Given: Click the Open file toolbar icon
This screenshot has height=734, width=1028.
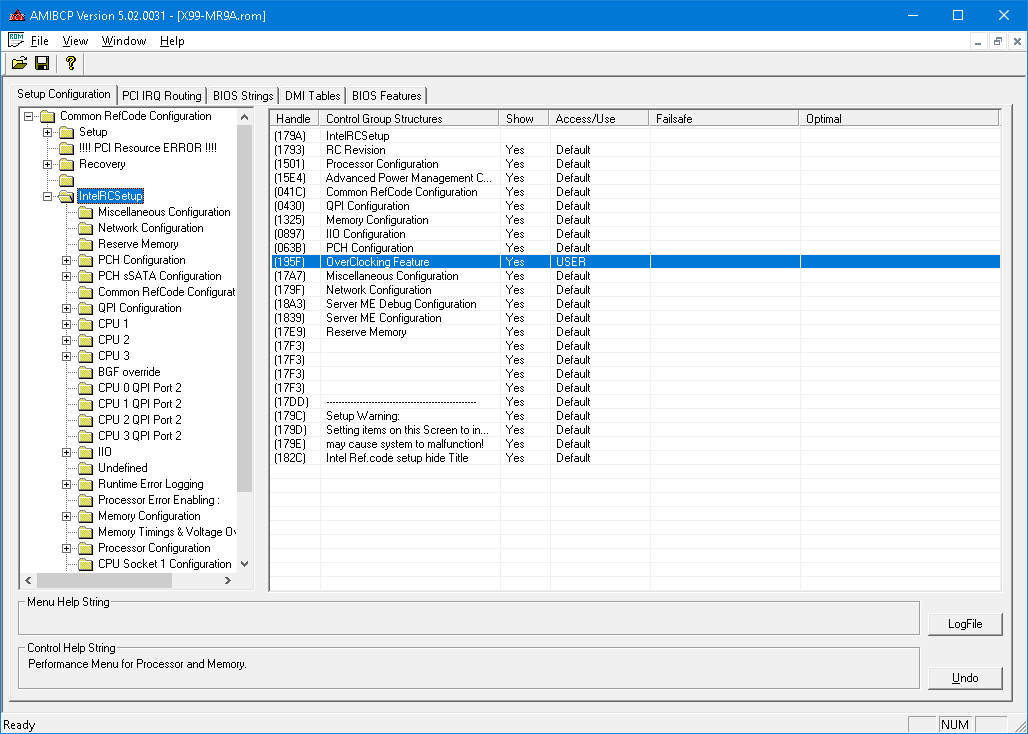Looking at the screenshot, I should (20, 63).
